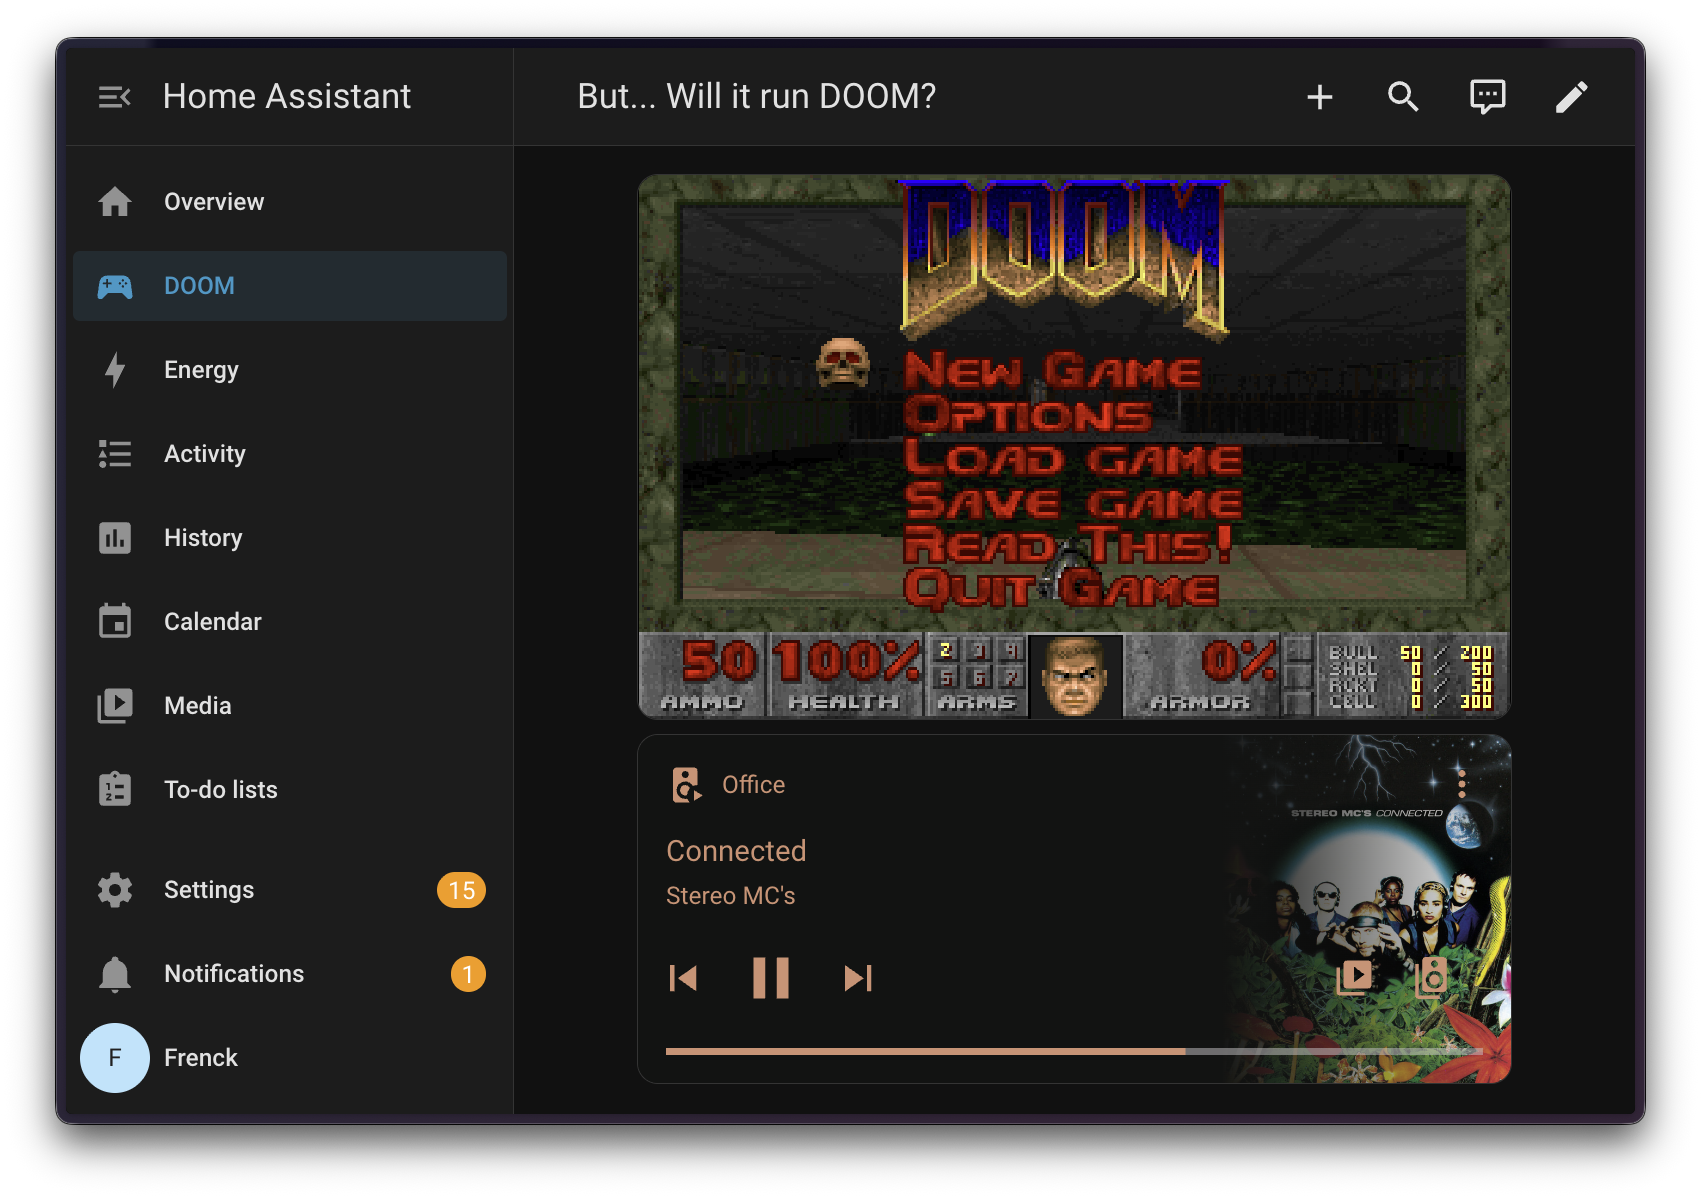Edit the dashboard with the pencil icon
This screenshot has height=1198, width=1701.
click(1571, 97)
